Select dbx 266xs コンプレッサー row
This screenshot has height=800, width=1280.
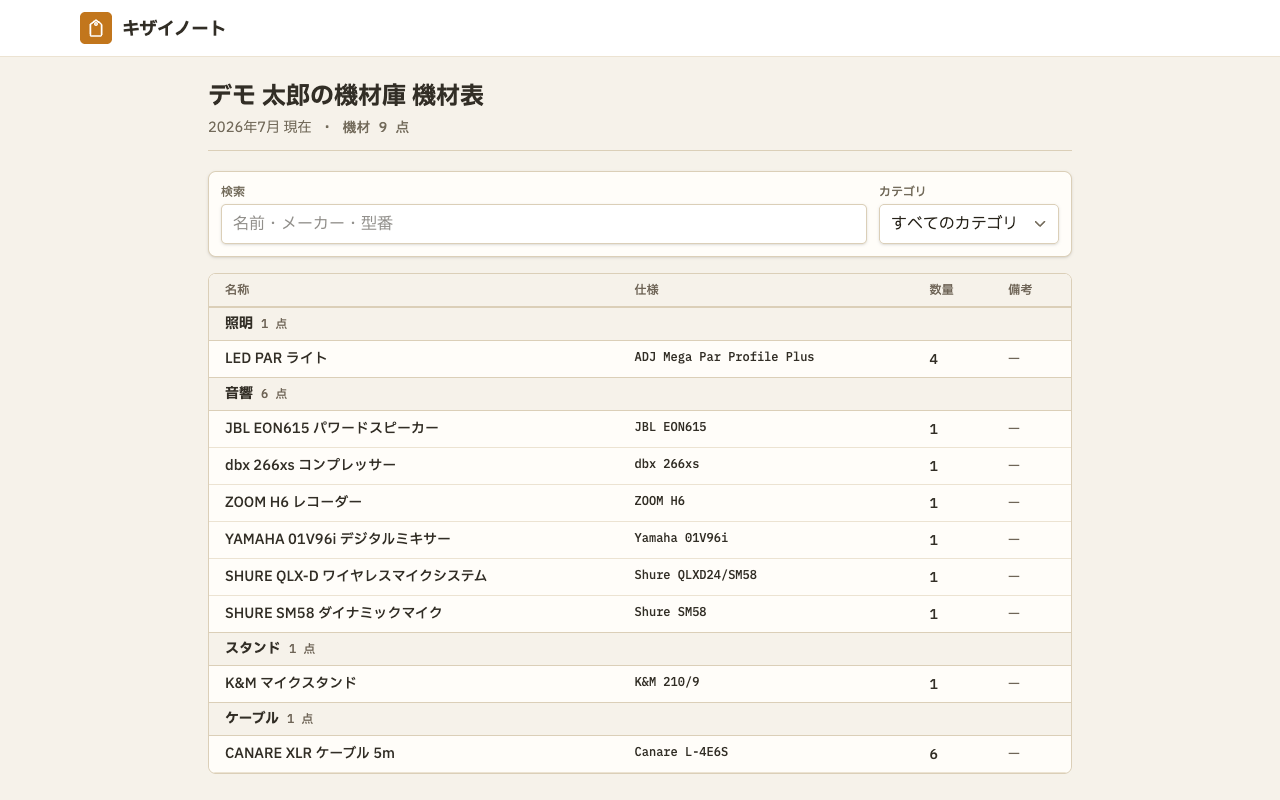point(640,466)
